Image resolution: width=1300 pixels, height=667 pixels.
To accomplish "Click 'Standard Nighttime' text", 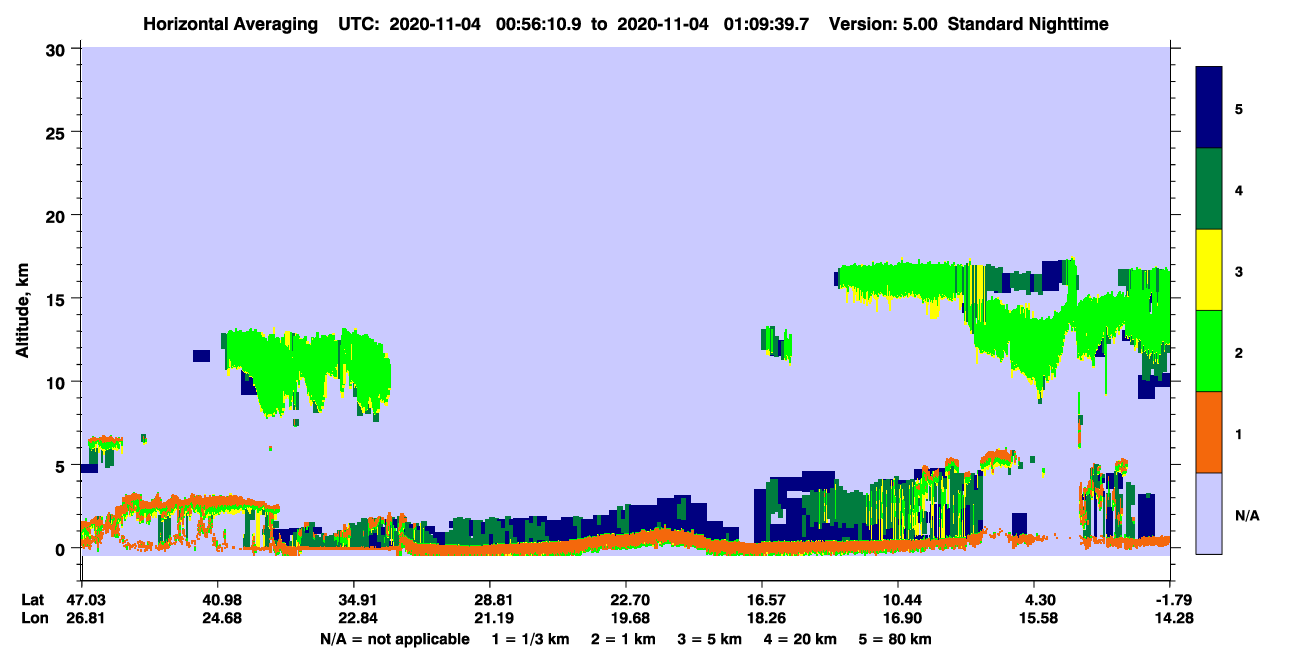I will [1028, 24].
